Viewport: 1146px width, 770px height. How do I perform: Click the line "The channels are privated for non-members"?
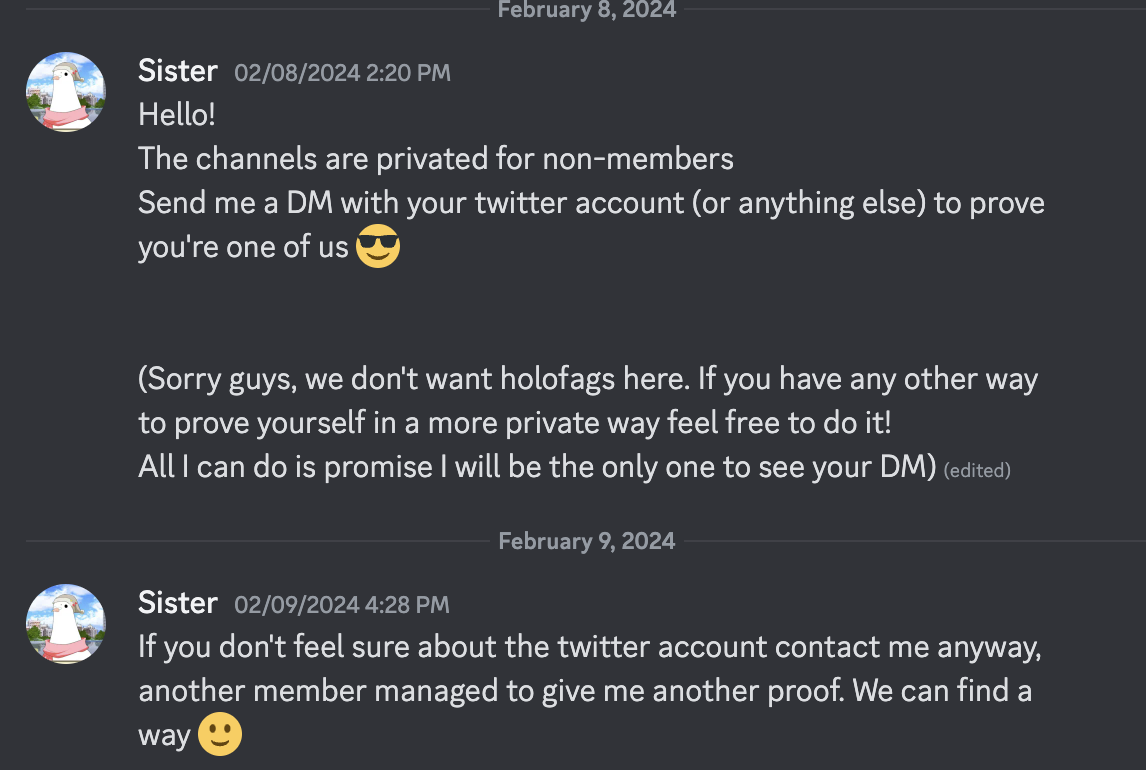(436, 158)
